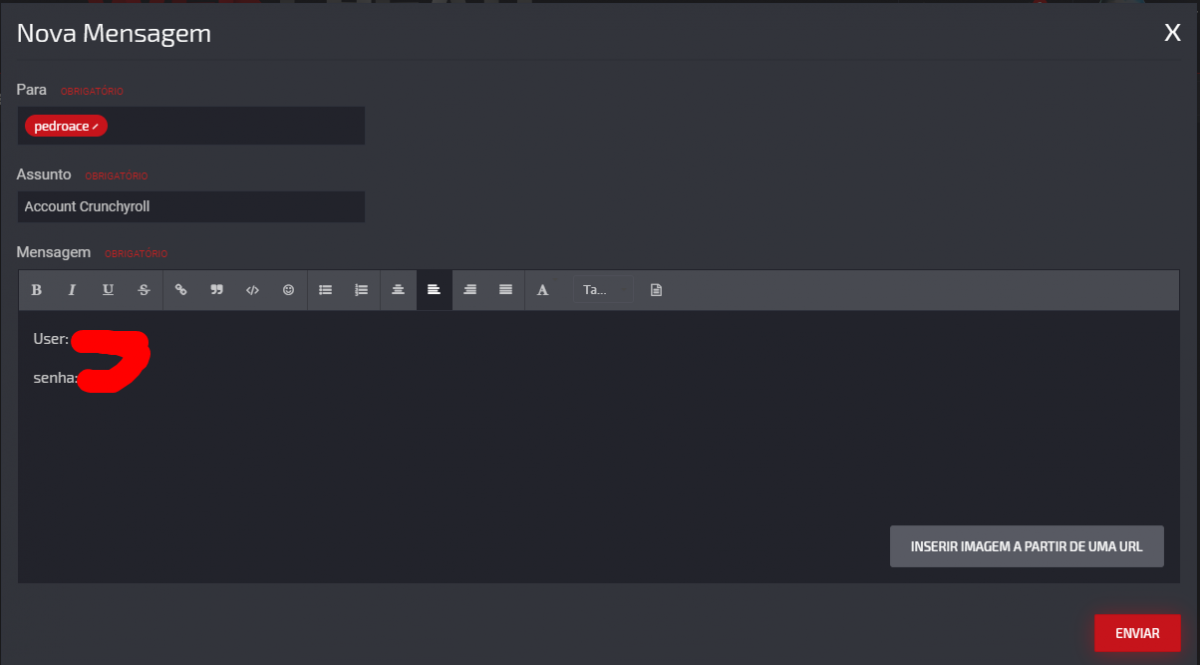Toggle bold text formatting
1200x665 pixels.
[37, 290]
